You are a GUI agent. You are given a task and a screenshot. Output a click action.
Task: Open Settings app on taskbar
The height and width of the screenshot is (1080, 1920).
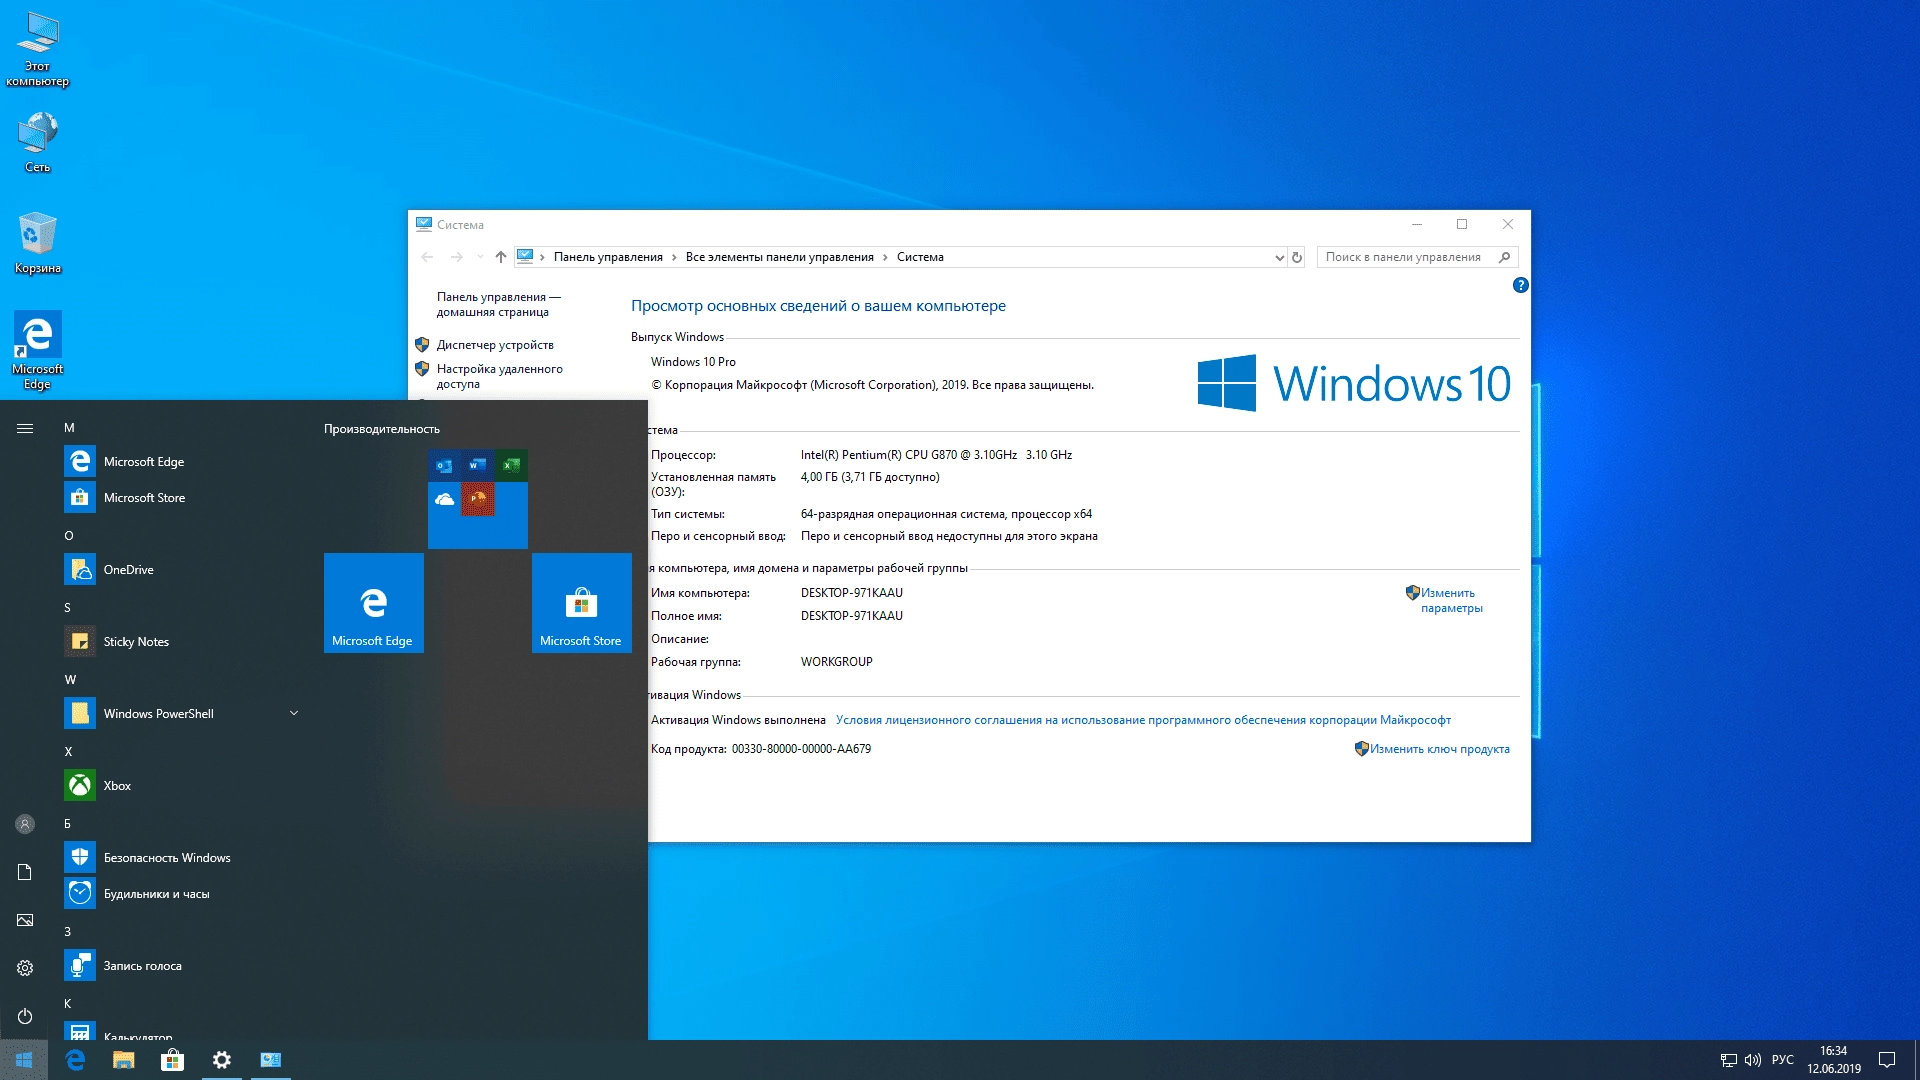pyautogui.click(x=222, y=1060)
